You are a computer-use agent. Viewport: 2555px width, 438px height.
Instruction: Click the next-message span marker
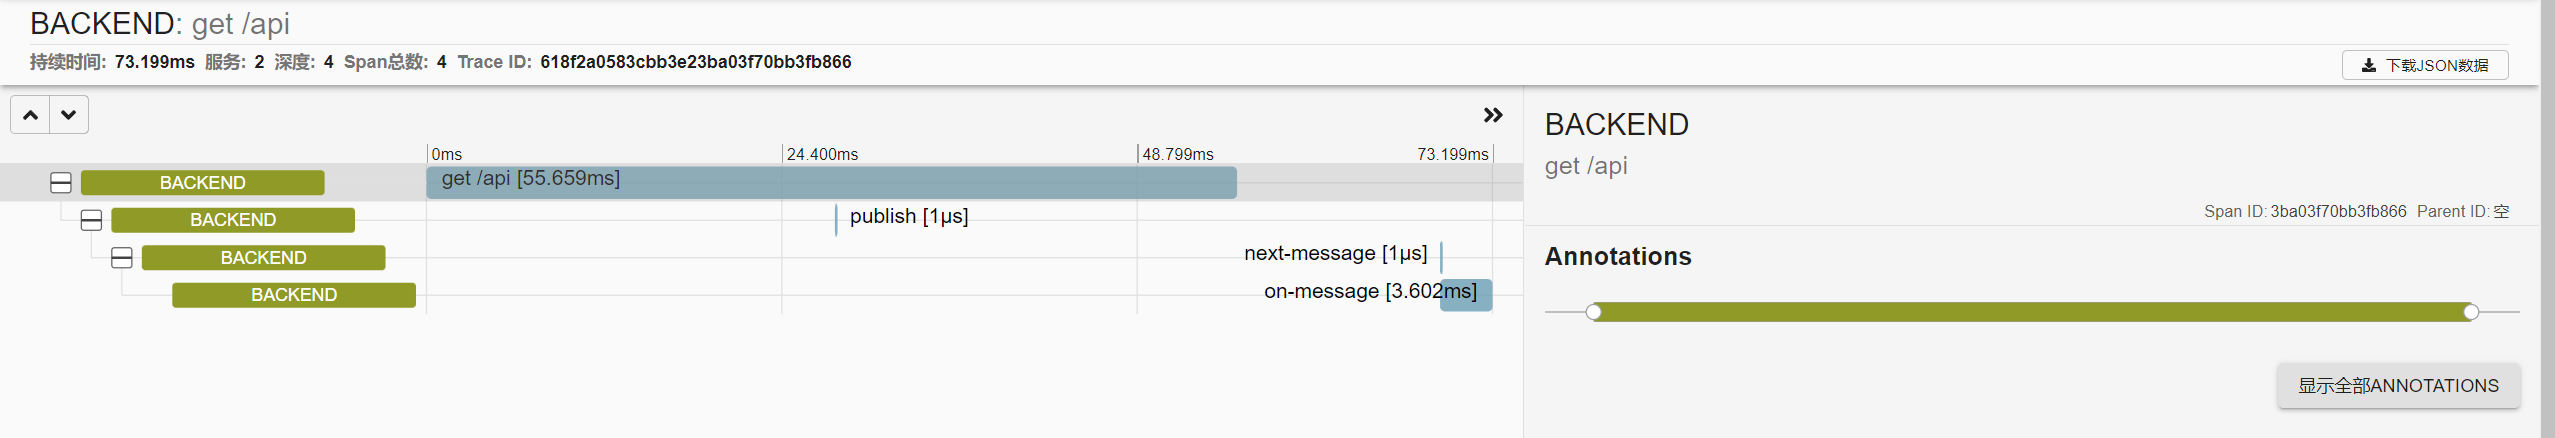tap(1441, 257)
